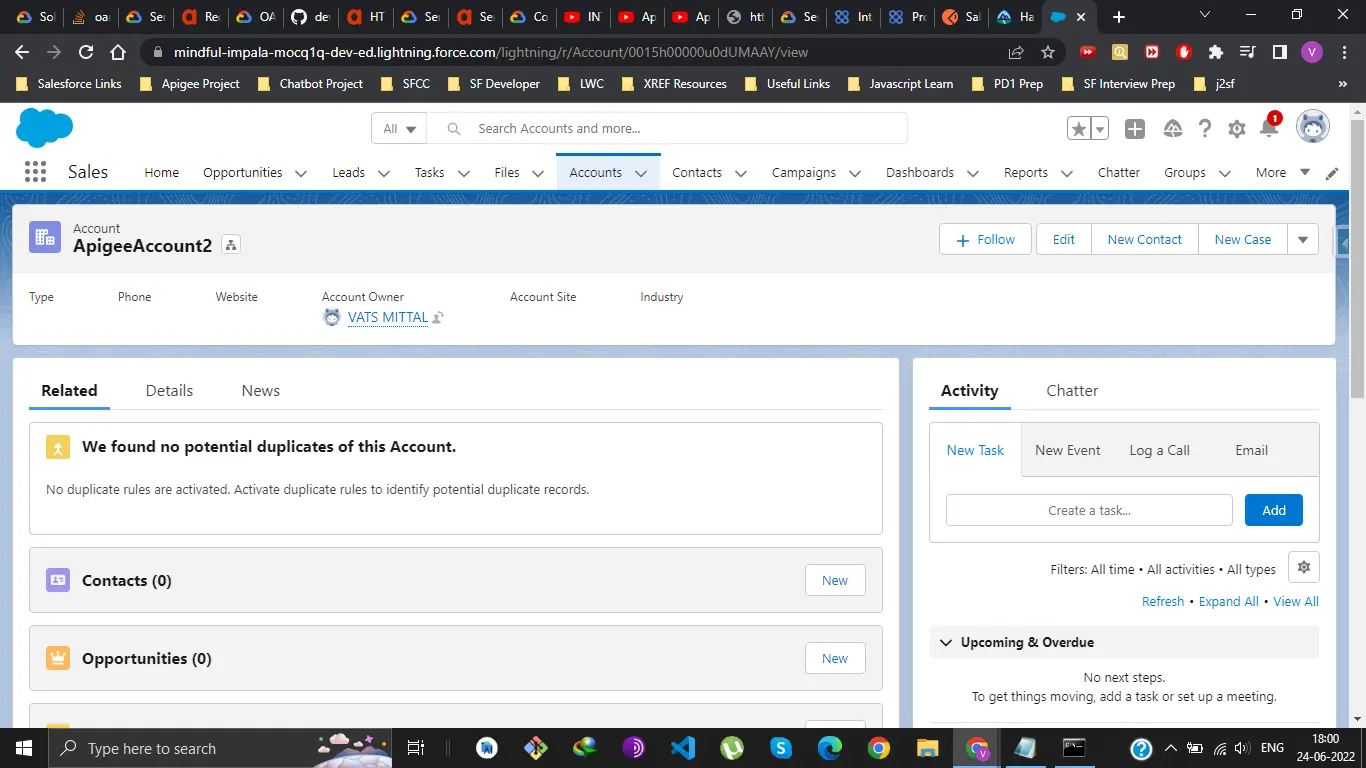Expand the Campaigns nav chevron
The image size is (1366, 768).
pyautogui.click(x=855, y=173)
